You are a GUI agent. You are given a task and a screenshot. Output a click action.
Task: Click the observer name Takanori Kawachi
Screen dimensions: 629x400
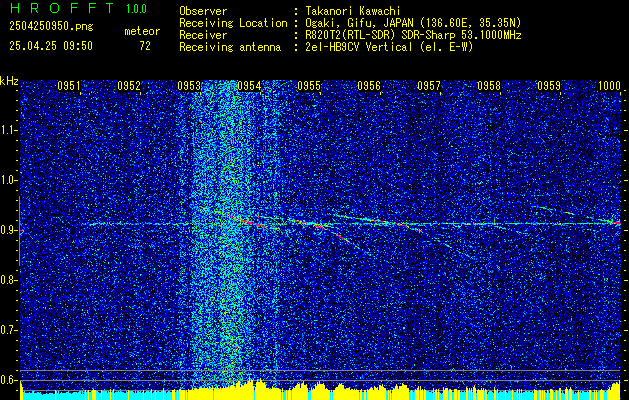pyautogui.click(x=353, y=11)
